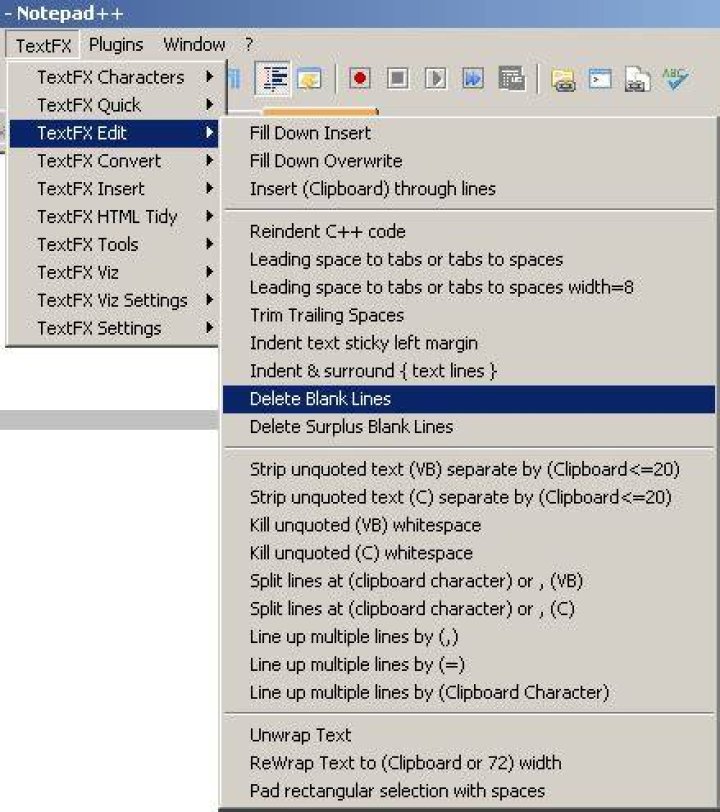Select Line up multiple lines by (,)

[x=469, y=637]
